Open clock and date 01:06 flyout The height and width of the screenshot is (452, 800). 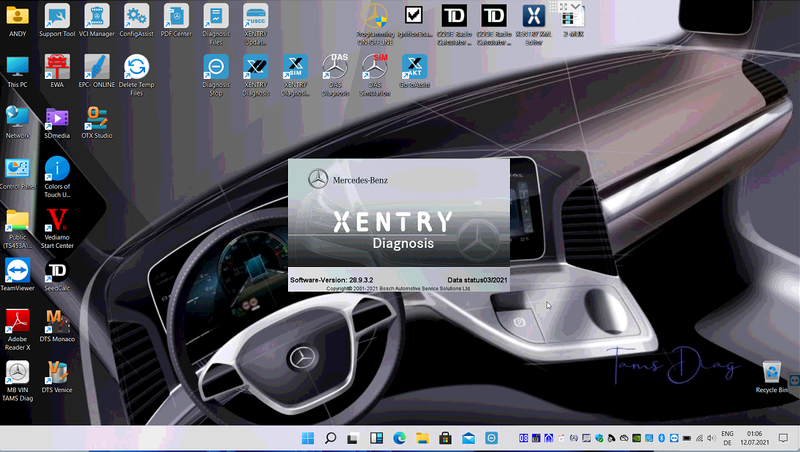pyautogui.click(x=755, y=438)
